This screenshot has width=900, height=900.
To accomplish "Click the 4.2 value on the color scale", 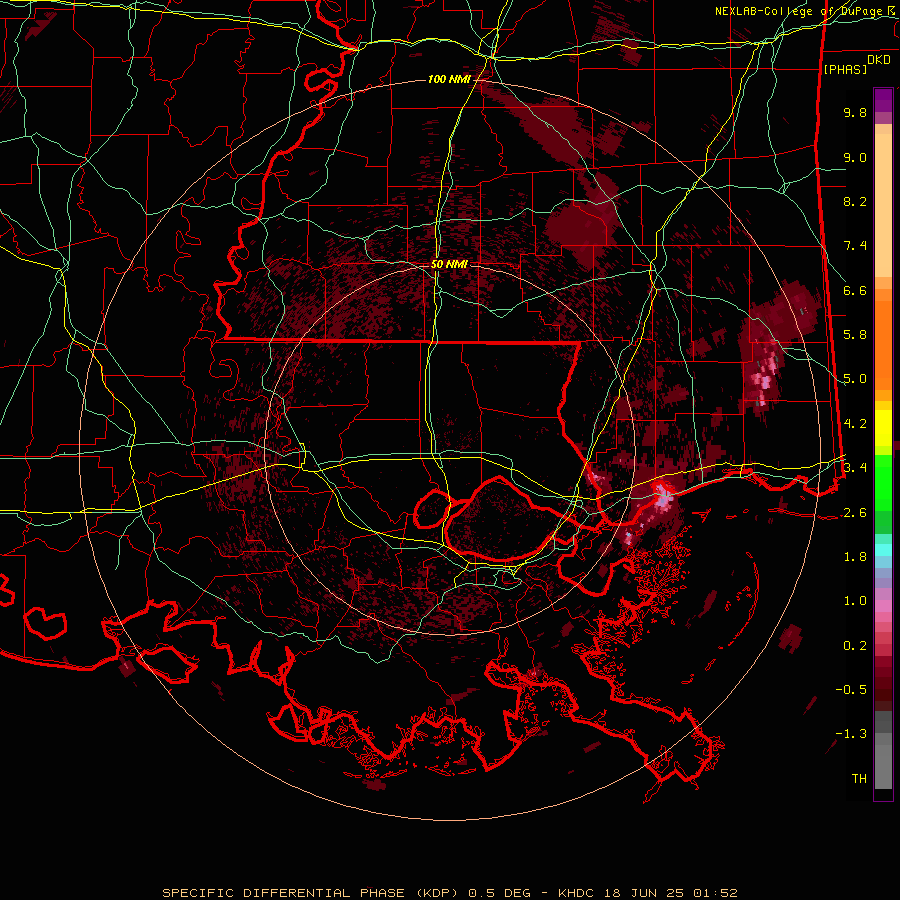I will pyautogui.click(x=855, y=424).
